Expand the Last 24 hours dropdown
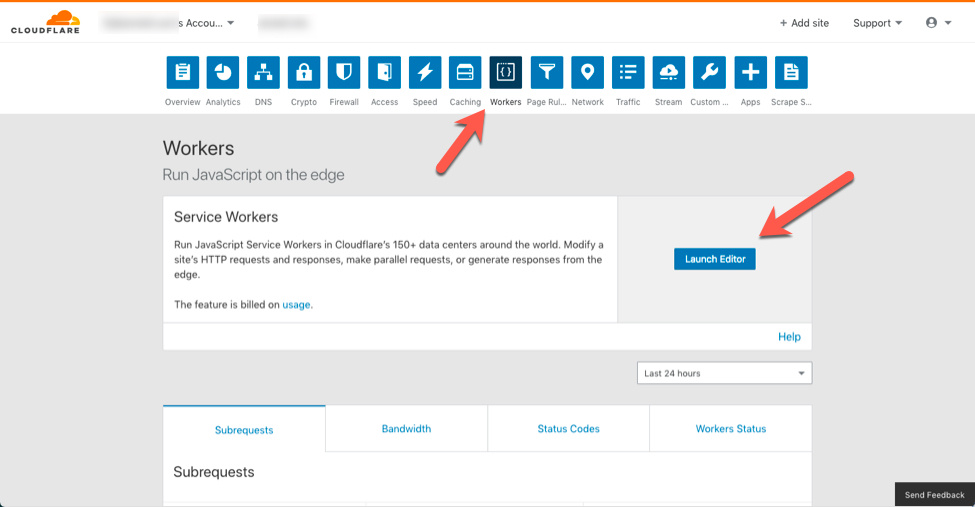This screenshot has height=507, width=975. [x=724, y=373]
